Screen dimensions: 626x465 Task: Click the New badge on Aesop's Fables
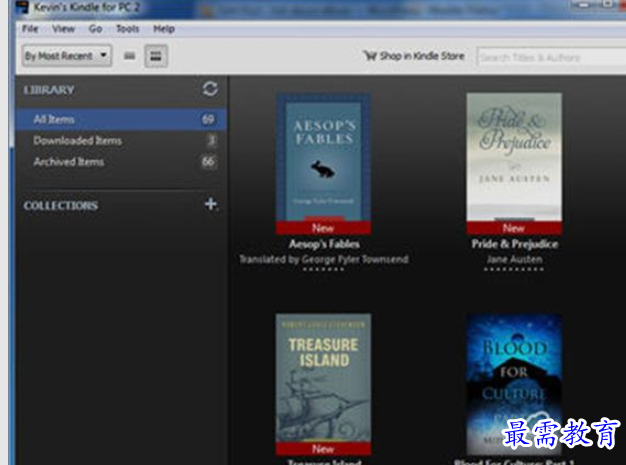323,228
